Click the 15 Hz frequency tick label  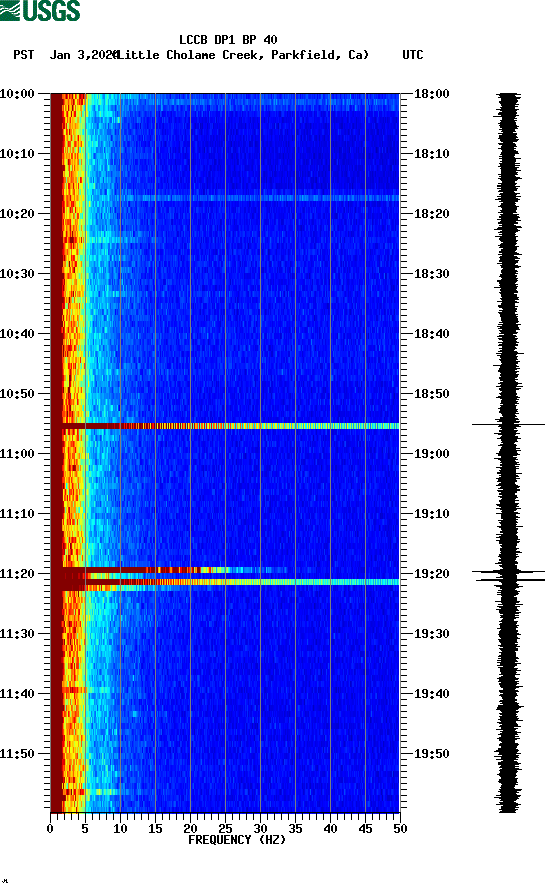click(155, 829)
